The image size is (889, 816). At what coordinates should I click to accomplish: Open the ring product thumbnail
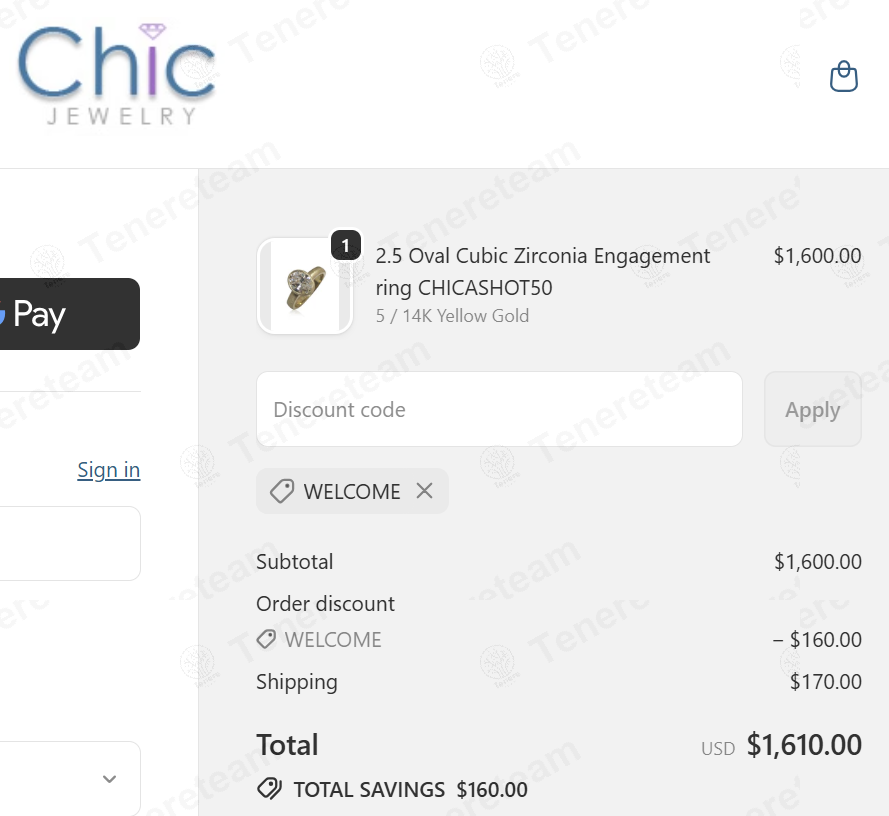point(304,286)
